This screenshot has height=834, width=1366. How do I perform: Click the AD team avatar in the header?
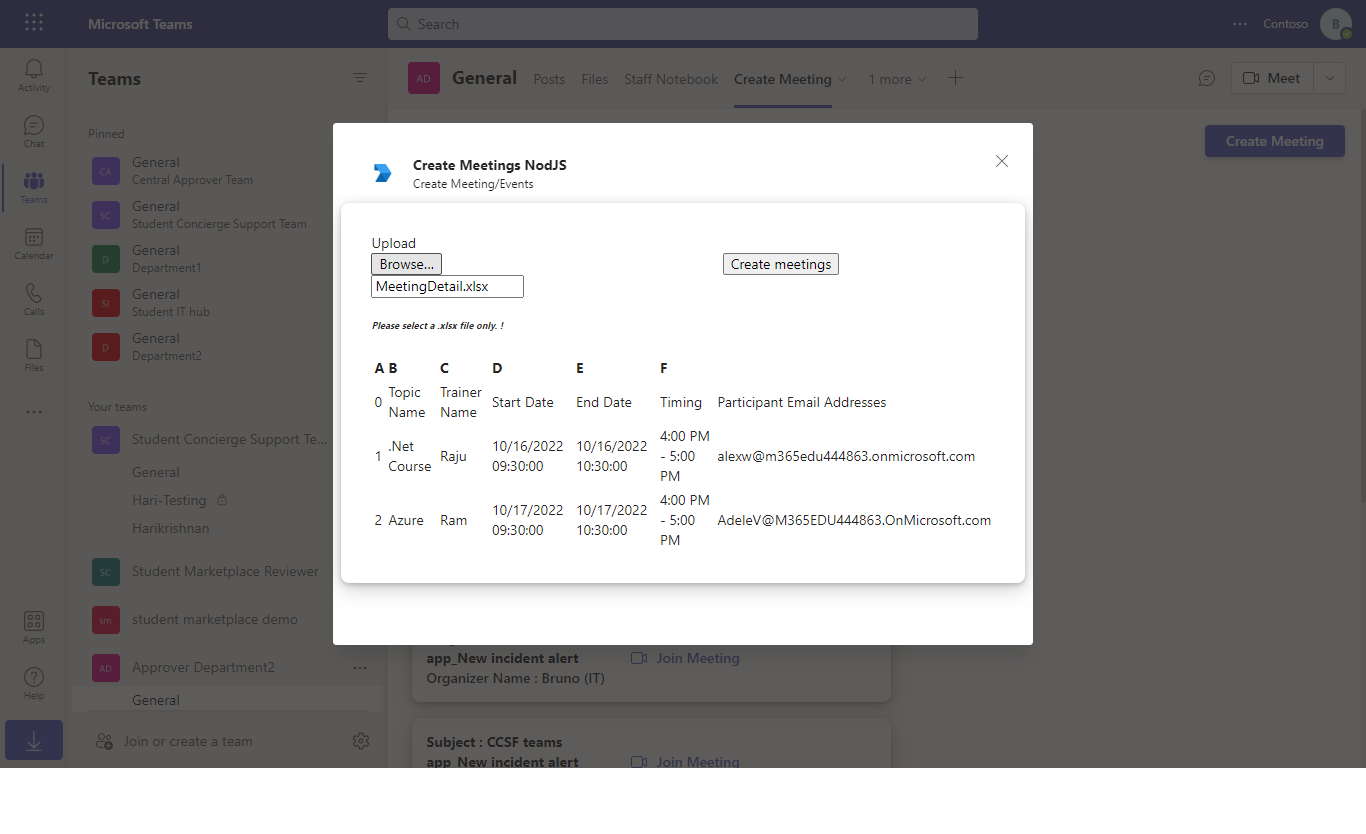click(x=424, y=78)
